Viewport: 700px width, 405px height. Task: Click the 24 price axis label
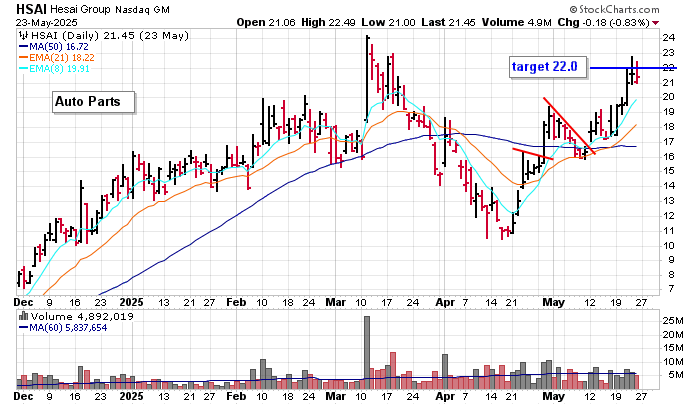tap(668, 38)
